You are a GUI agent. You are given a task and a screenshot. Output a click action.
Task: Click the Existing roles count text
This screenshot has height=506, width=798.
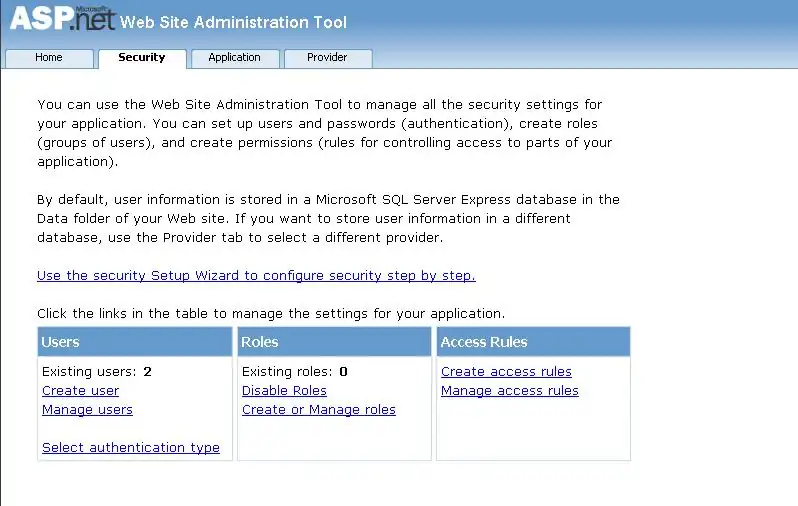point(294,372)
